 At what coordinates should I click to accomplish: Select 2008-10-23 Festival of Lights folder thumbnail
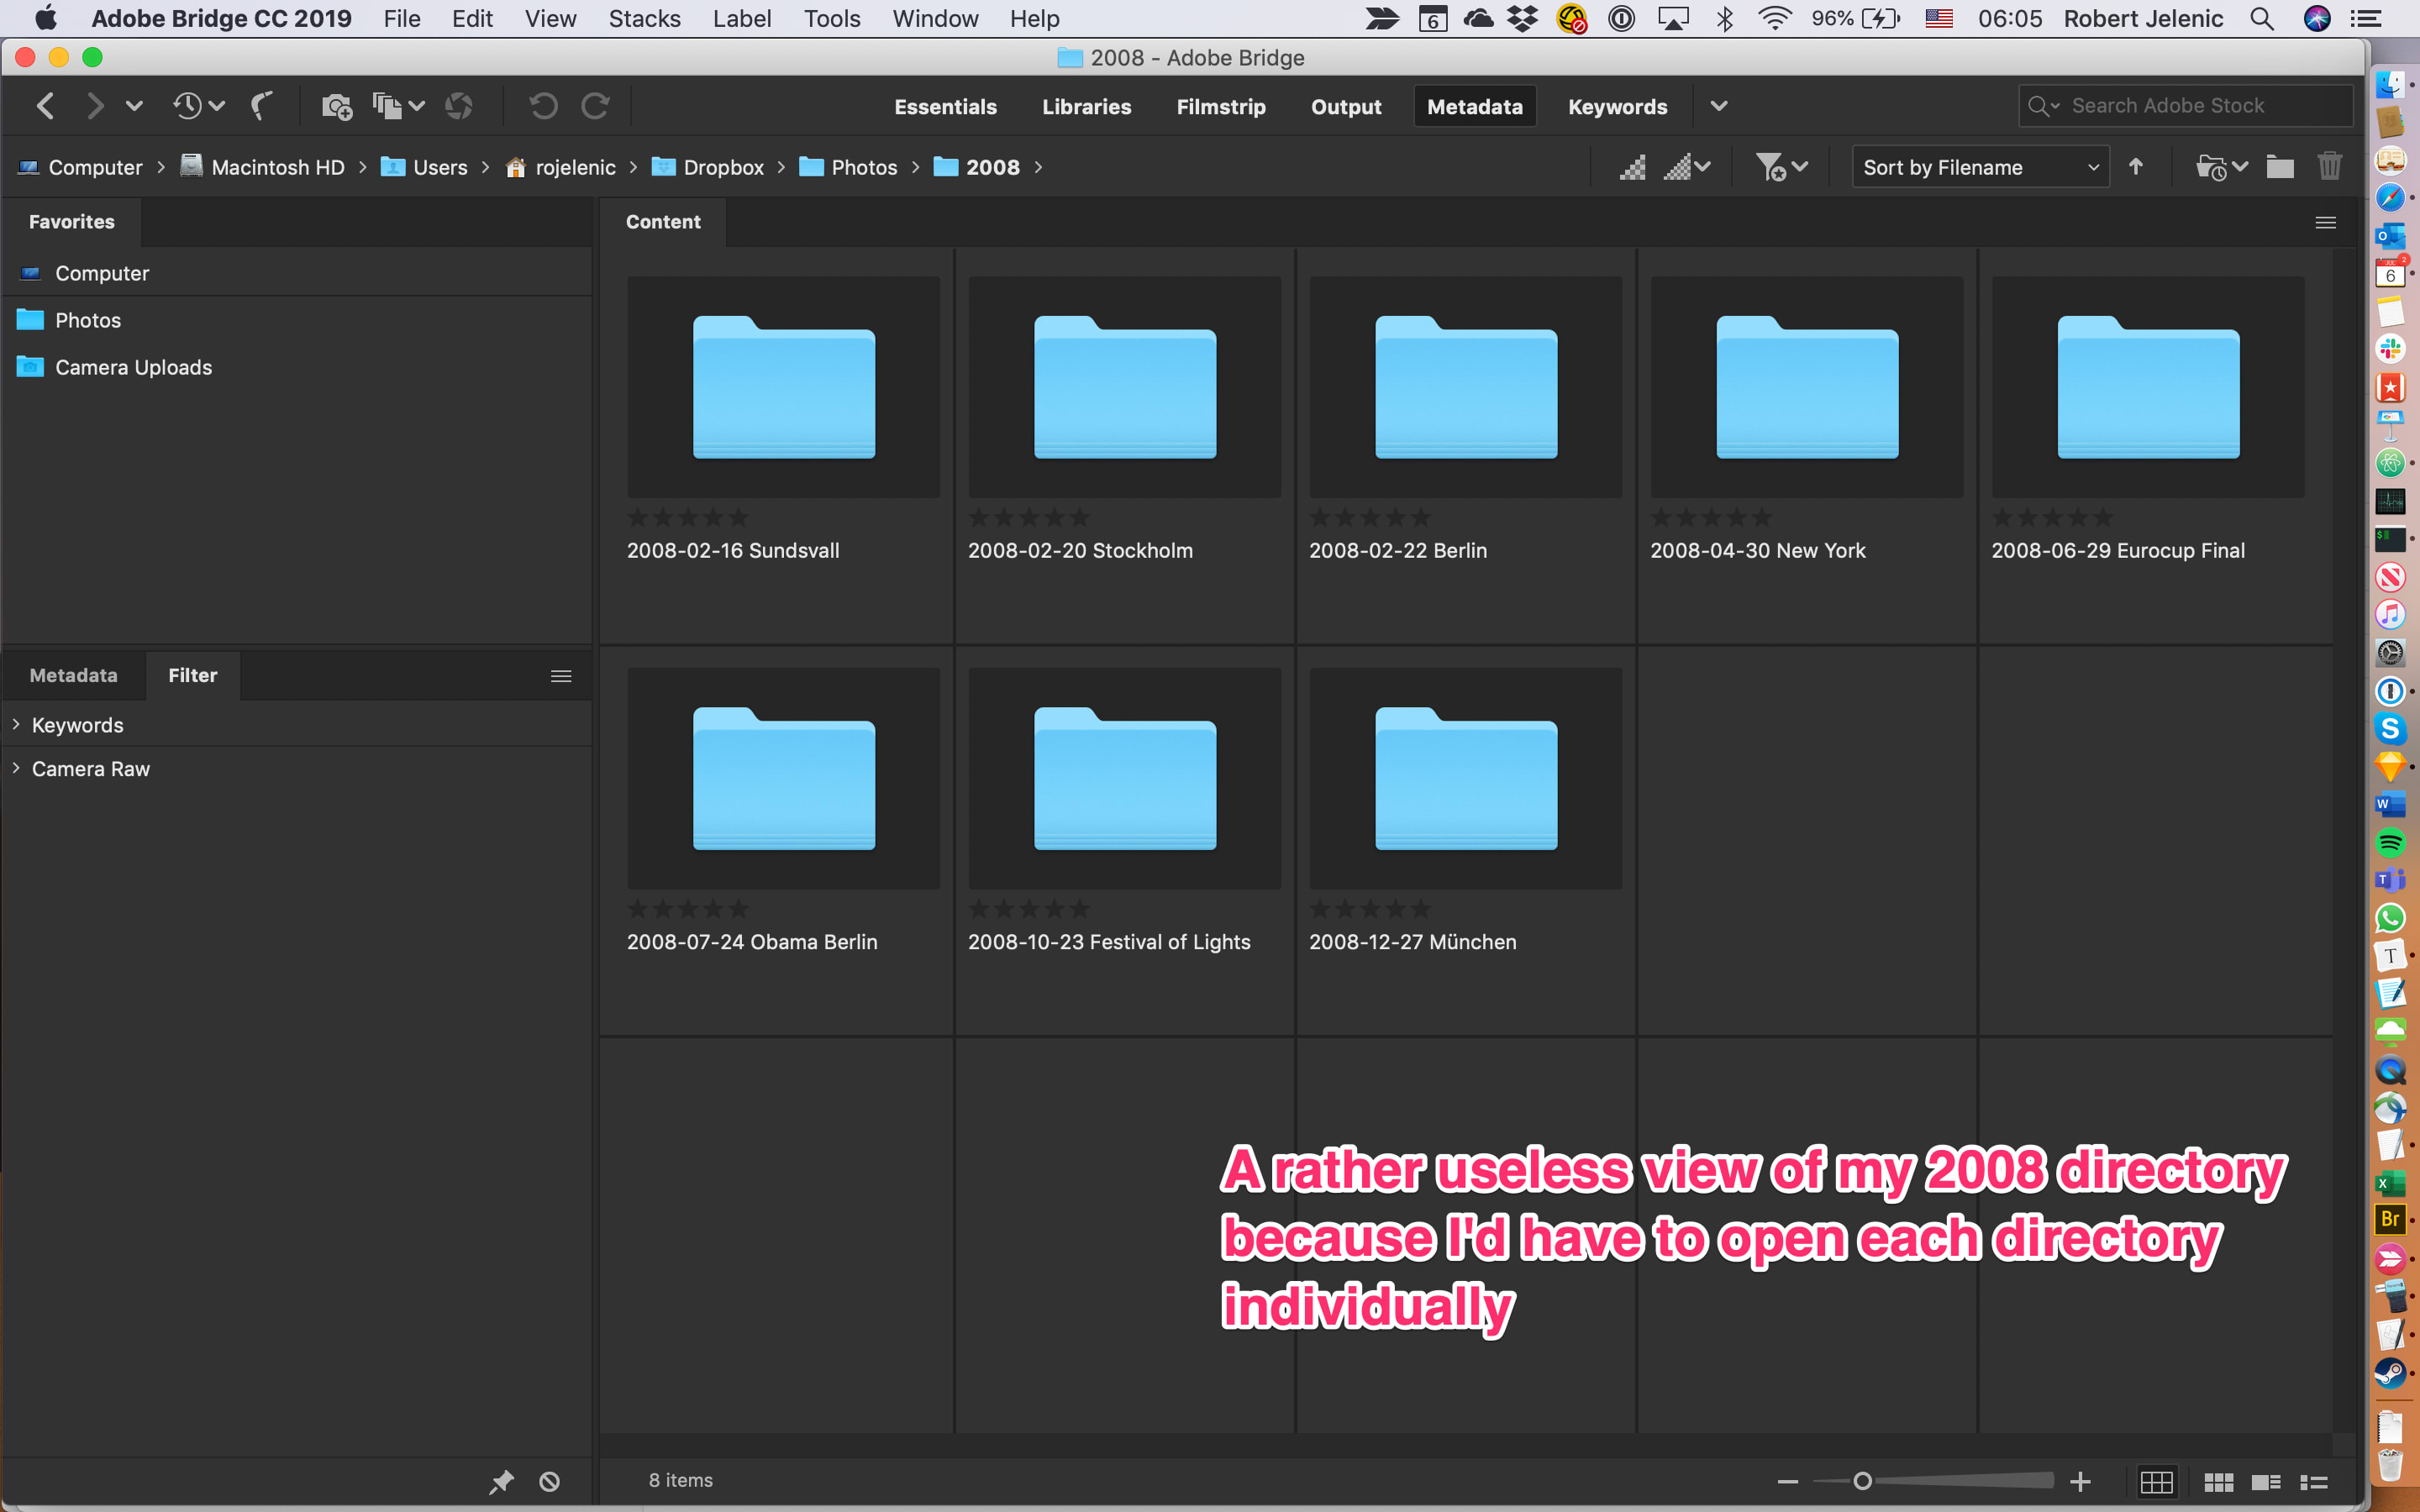click(x=1125, y=778)
